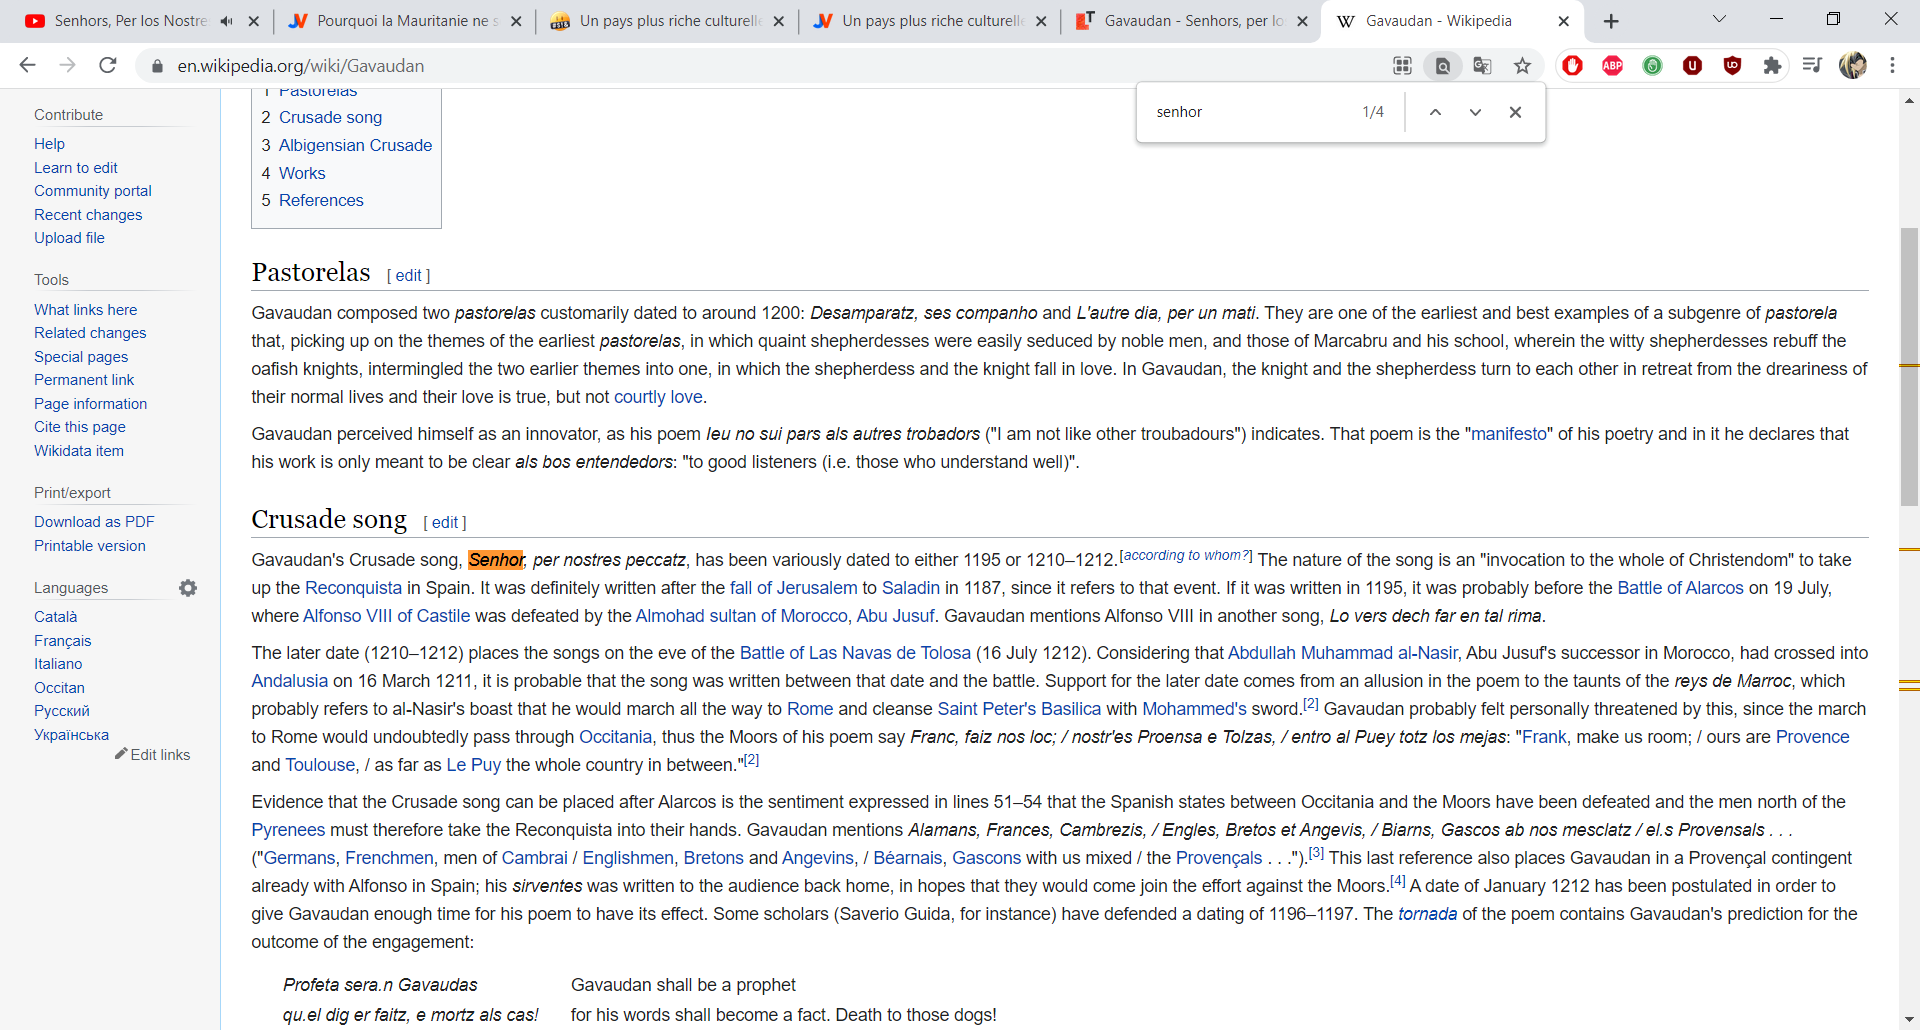The image size is (1920, 1030).
Task: Switch to the Gavaudan - Senhors tab
Action: 1190,21
